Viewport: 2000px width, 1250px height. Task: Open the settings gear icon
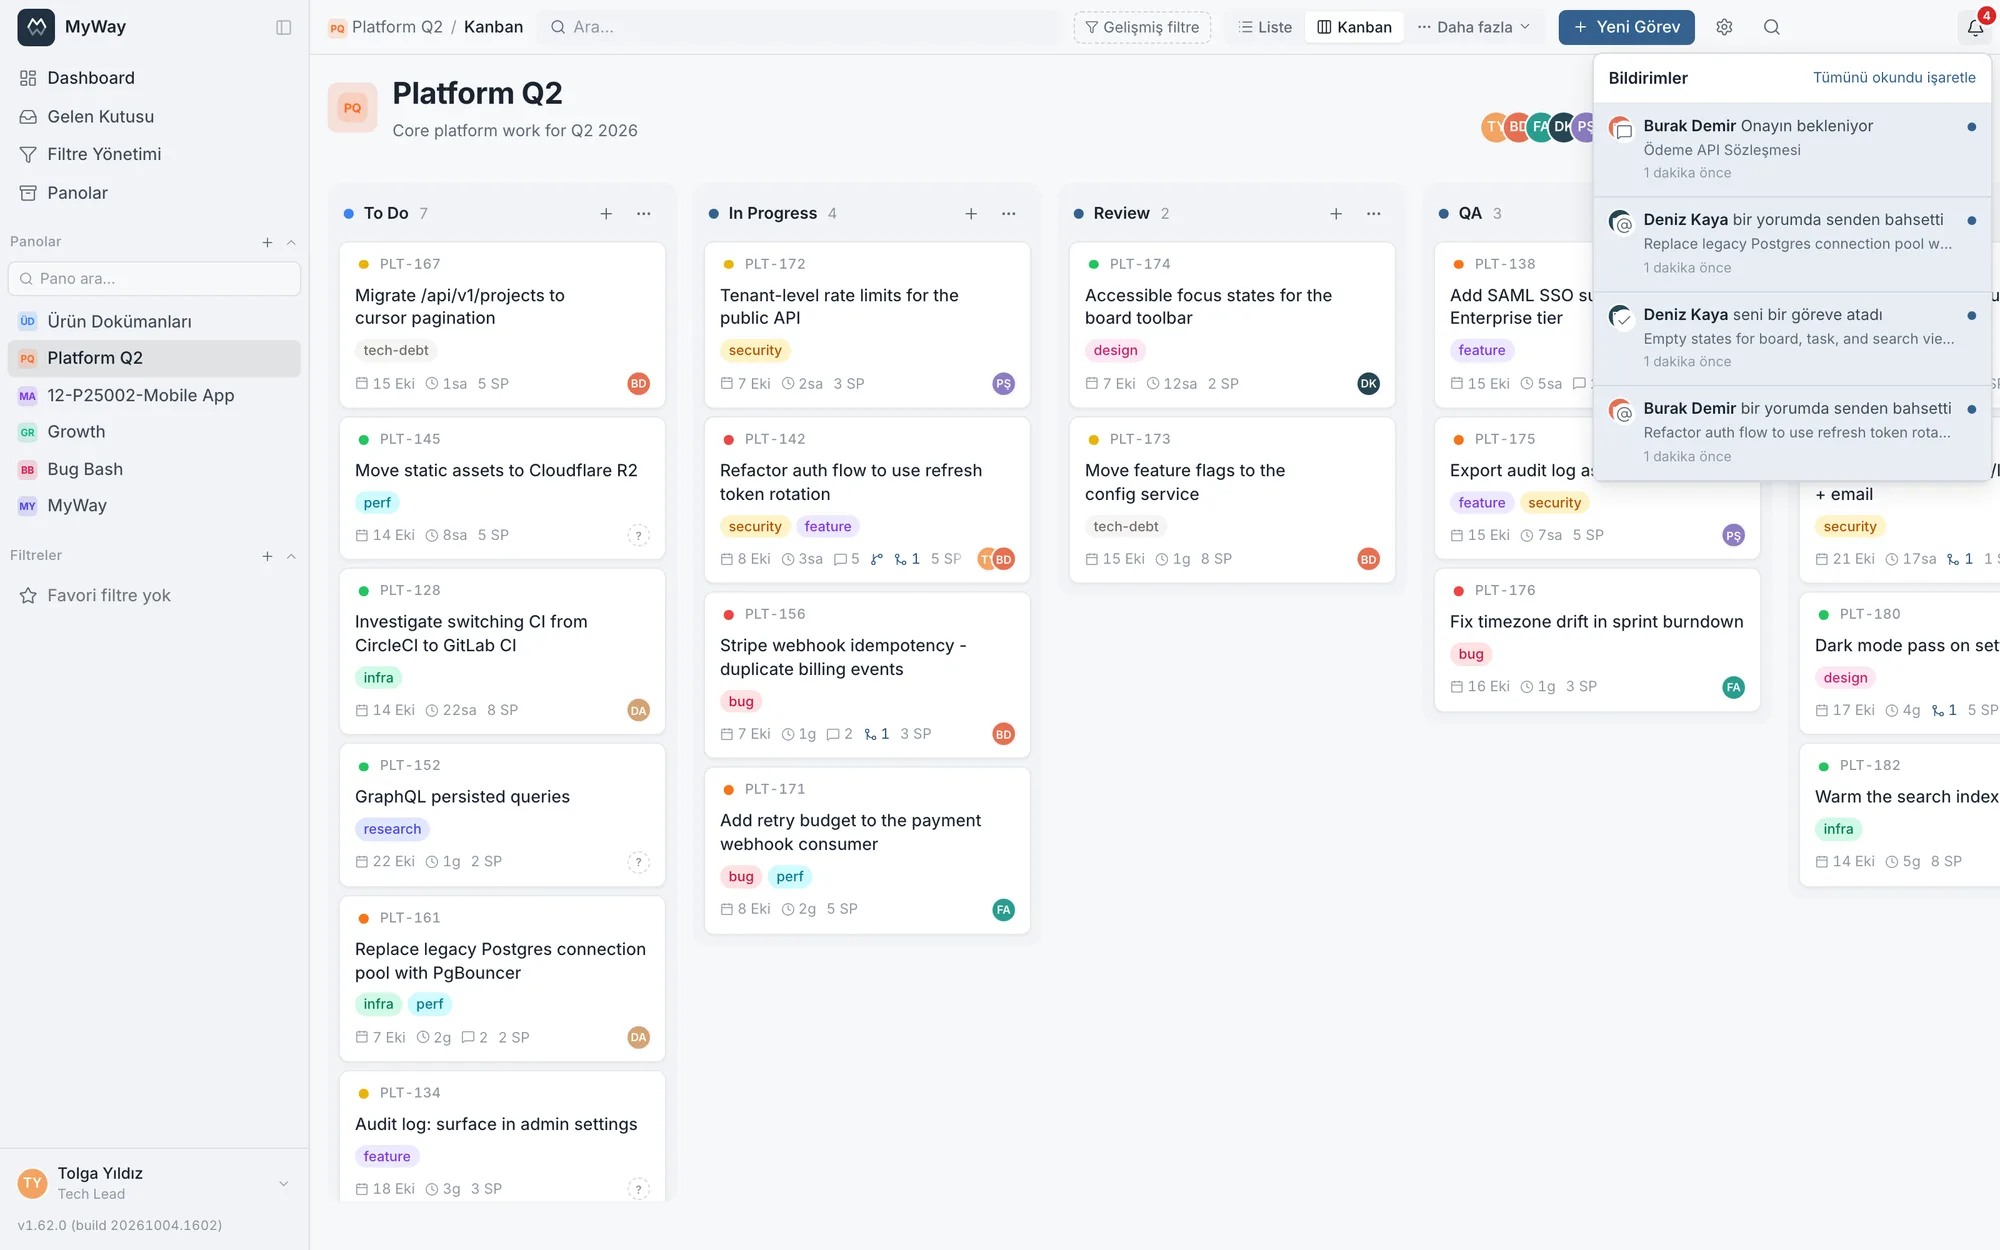[1724, 27]
